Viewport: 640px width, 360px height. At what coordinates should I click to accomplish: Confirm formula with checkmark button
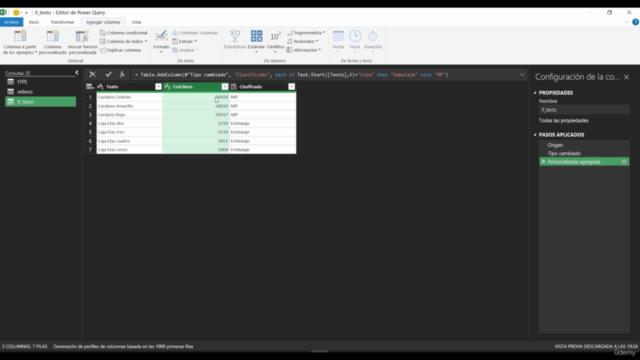(x=108, y=74)
